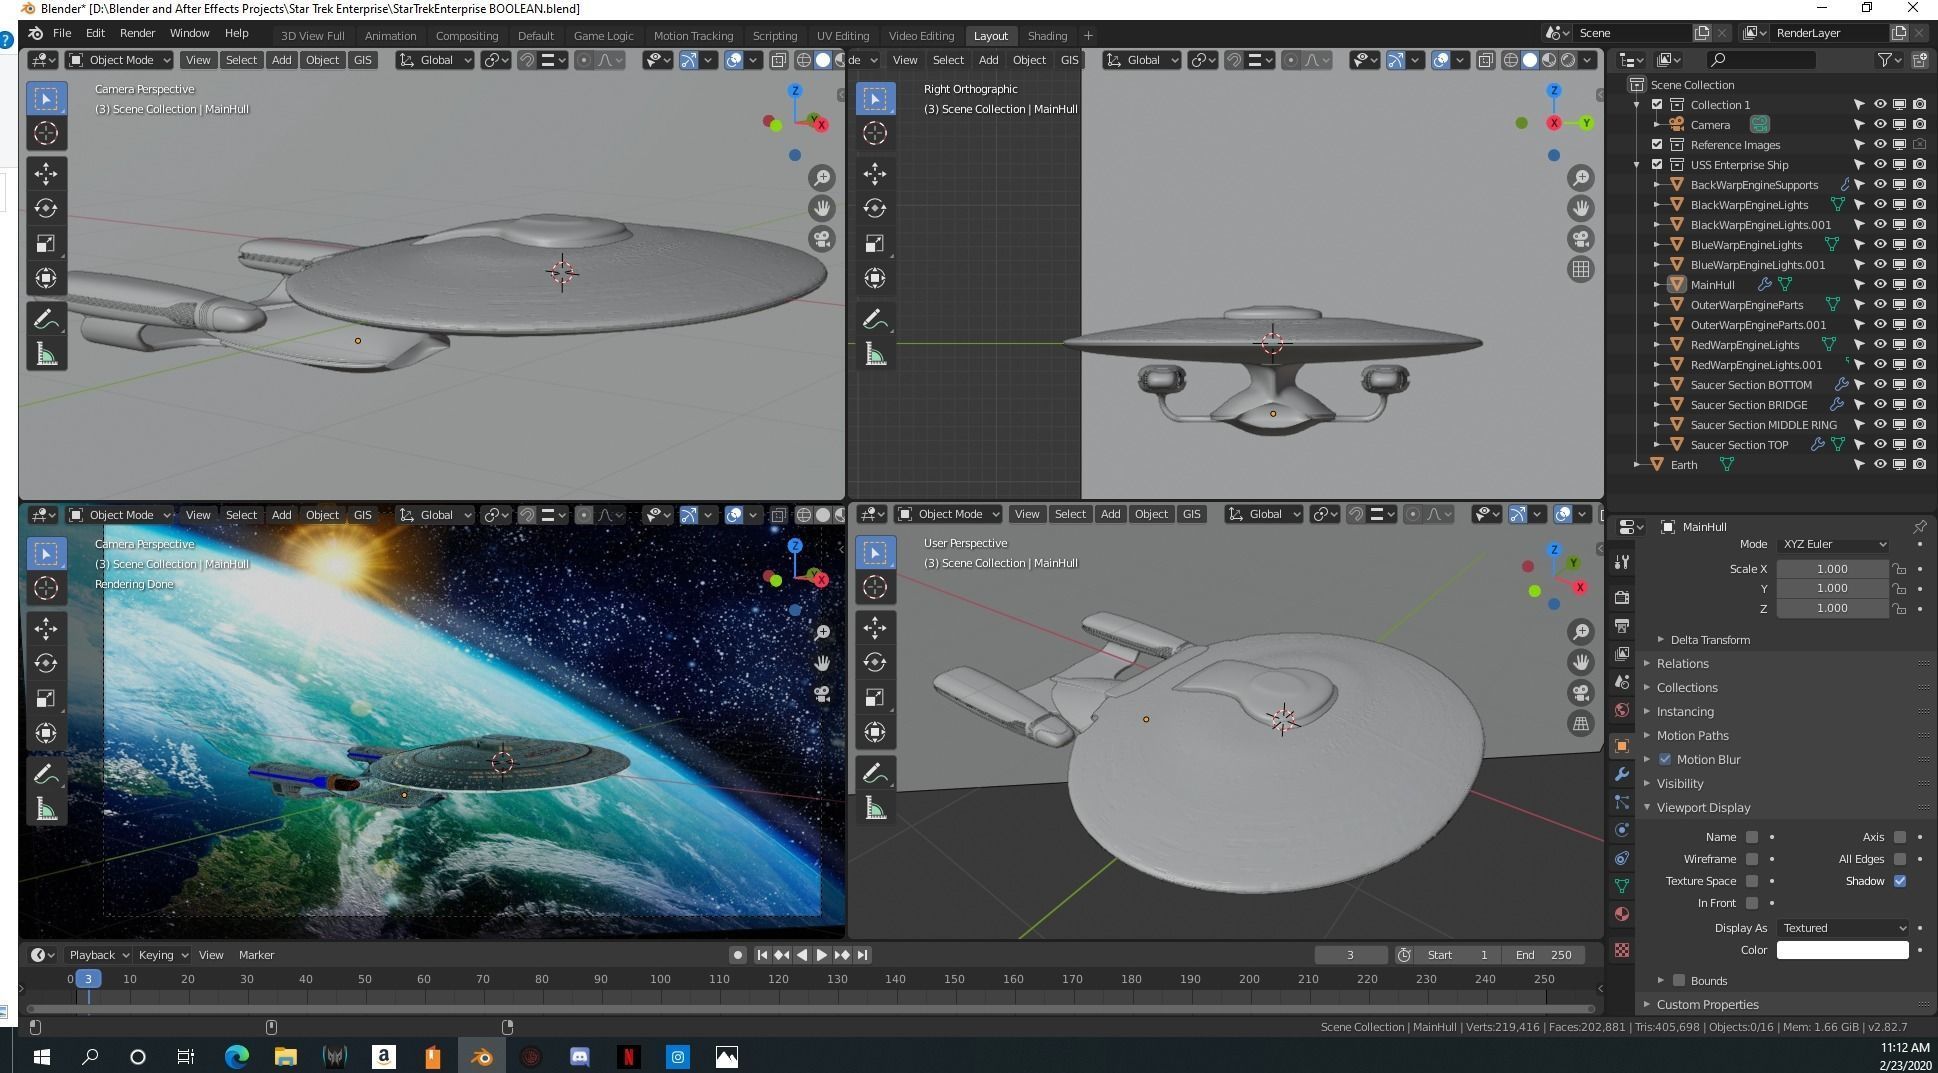Image resolution: width=1938 pixels, height=1073 pixels.
Task: Open Object Mode dropdown in top-left viewport
Action: pyautogui.click(x=119, y=60)
